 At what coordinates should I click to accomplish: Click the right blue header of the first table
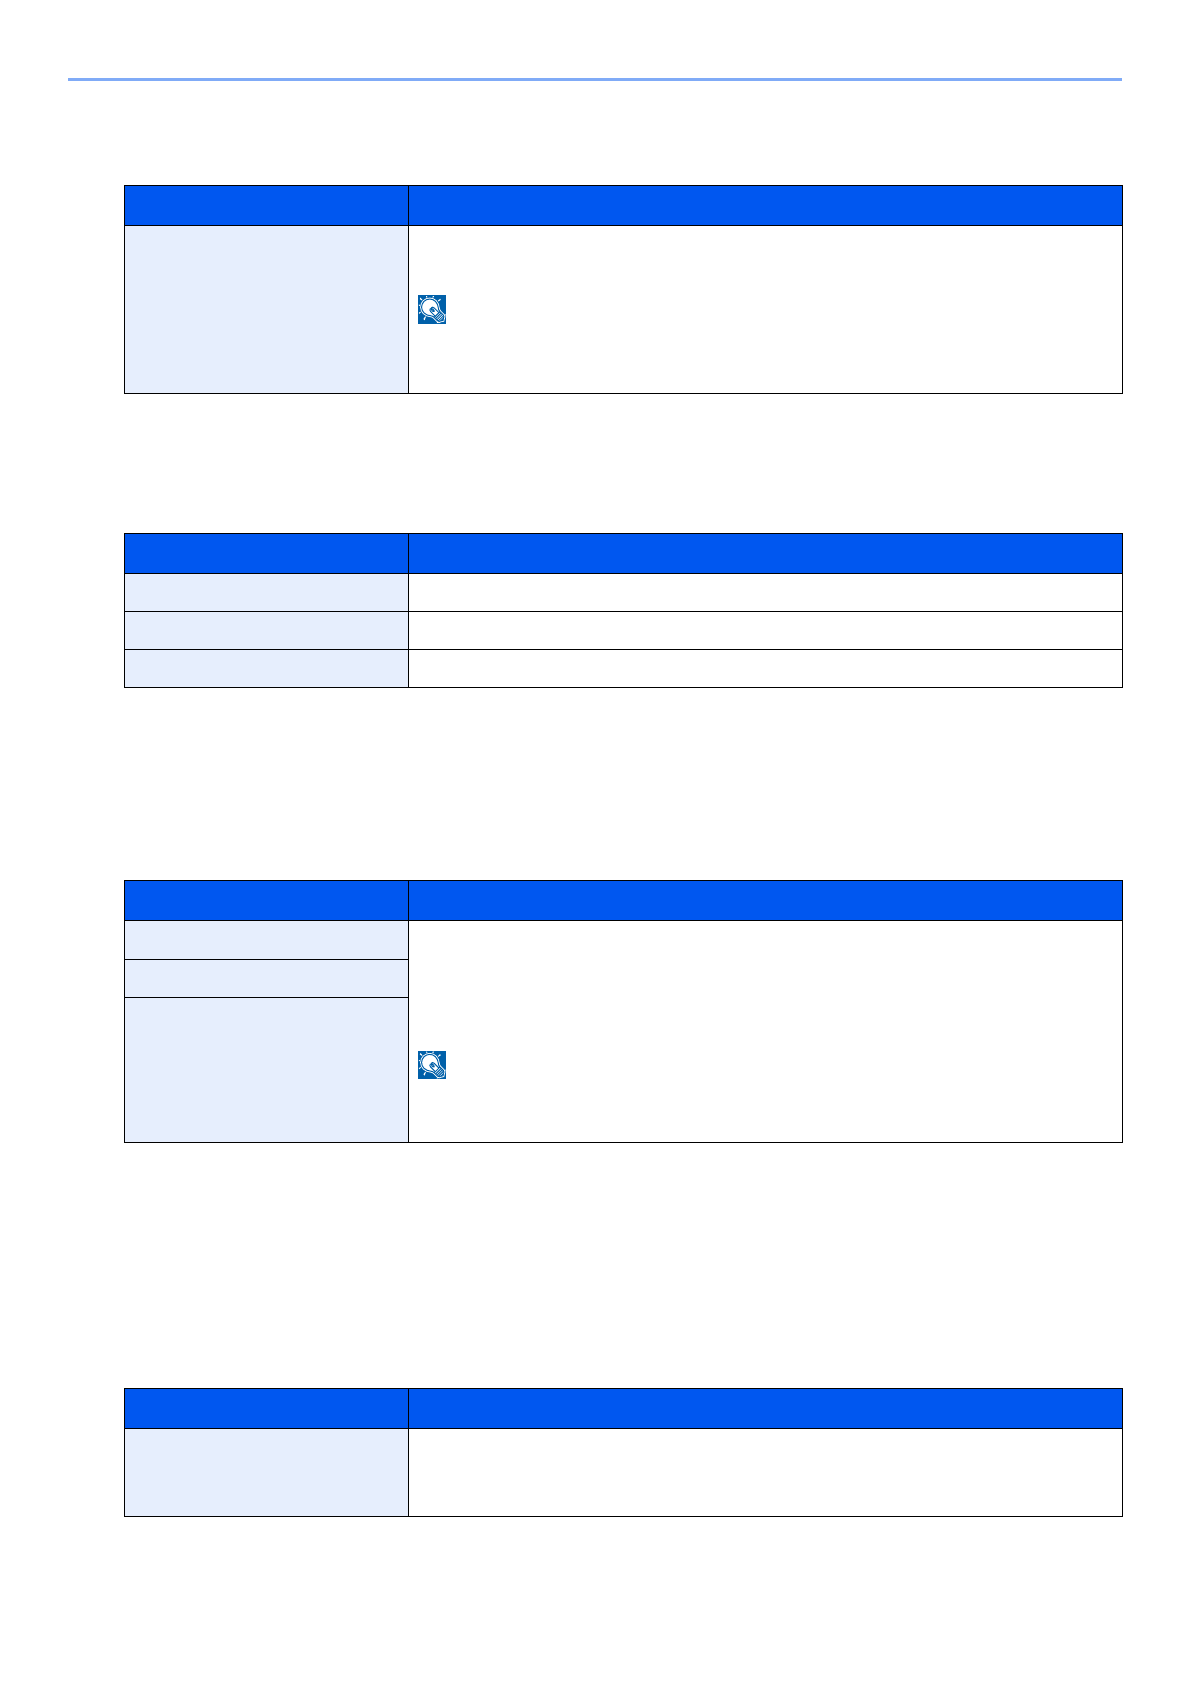tap(765, 205)
